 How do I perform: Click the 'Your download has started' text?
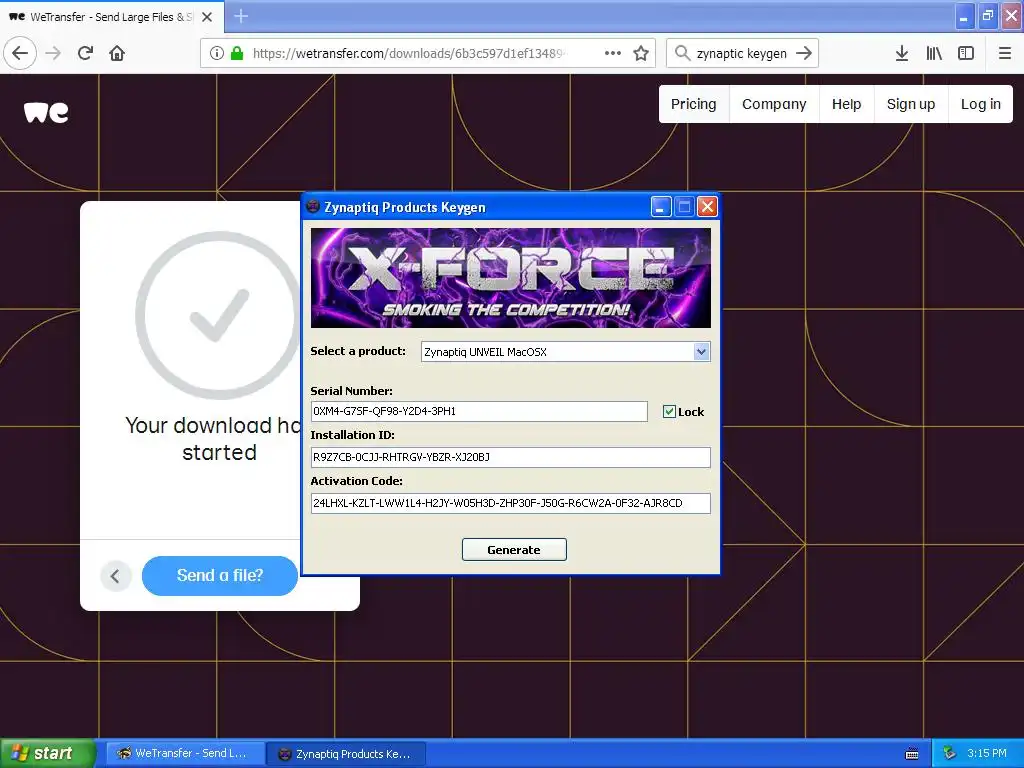pyautogui.click(x=214, y=439)
